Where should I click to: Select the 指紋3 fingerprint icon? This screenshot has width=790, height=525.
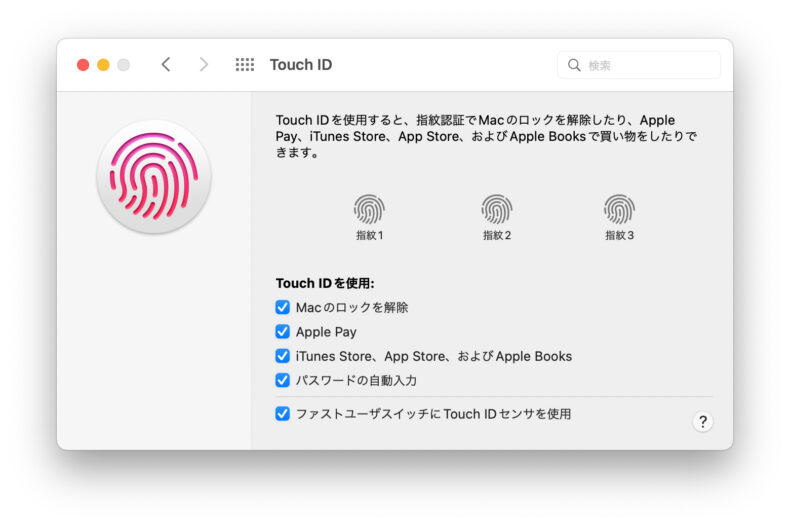[x=619, y=209]
